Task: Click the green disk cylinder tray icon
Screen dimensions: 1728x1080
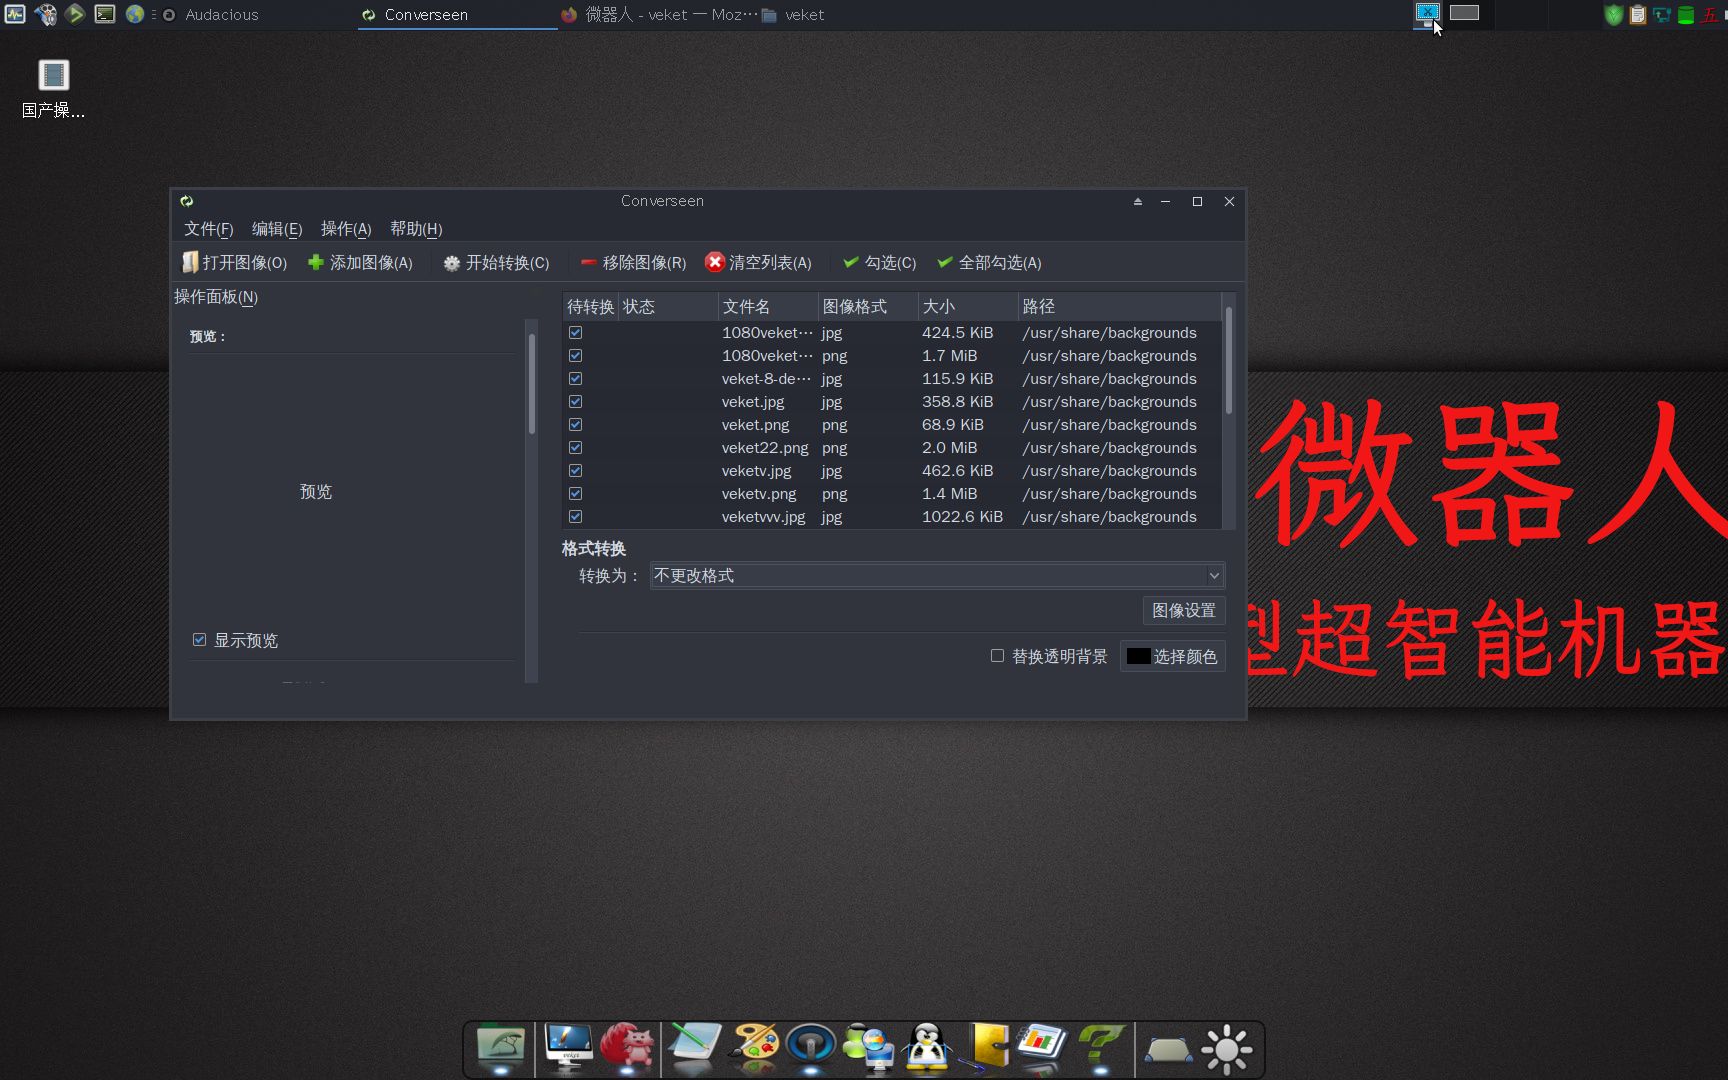Action: (1685, 15)
